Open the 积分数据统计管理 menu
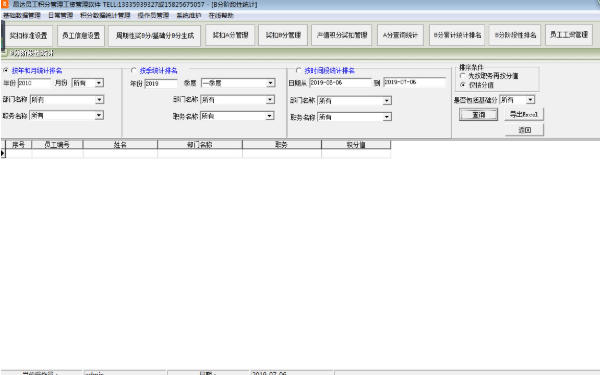Viewport: 600px width, 375px height. (105, 15)
